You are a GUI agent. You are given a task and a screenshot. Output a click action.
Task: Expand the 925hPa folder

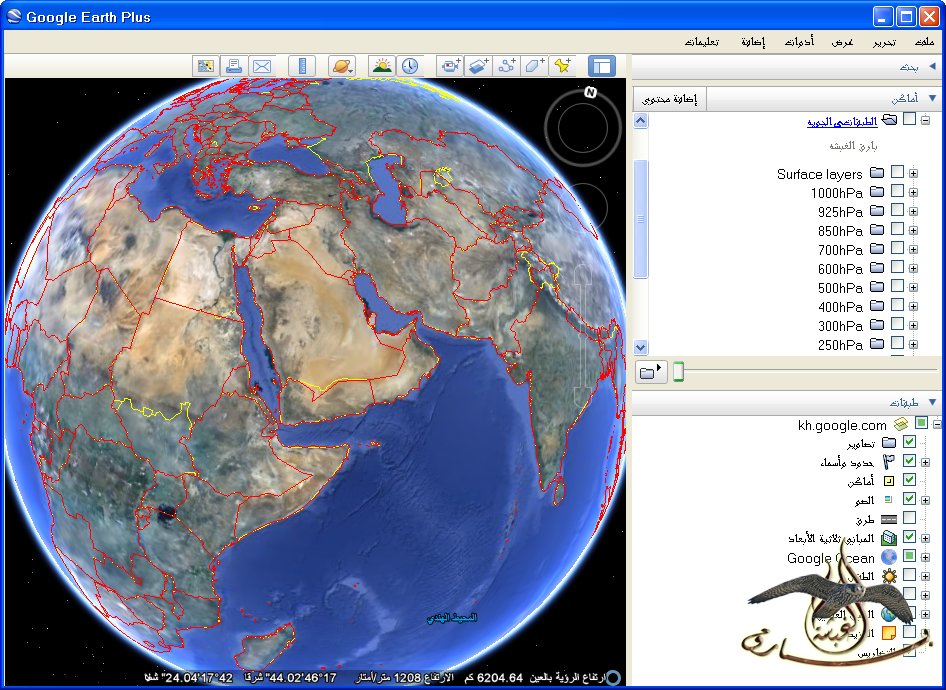pyautogui.click(x=913, y=212)
